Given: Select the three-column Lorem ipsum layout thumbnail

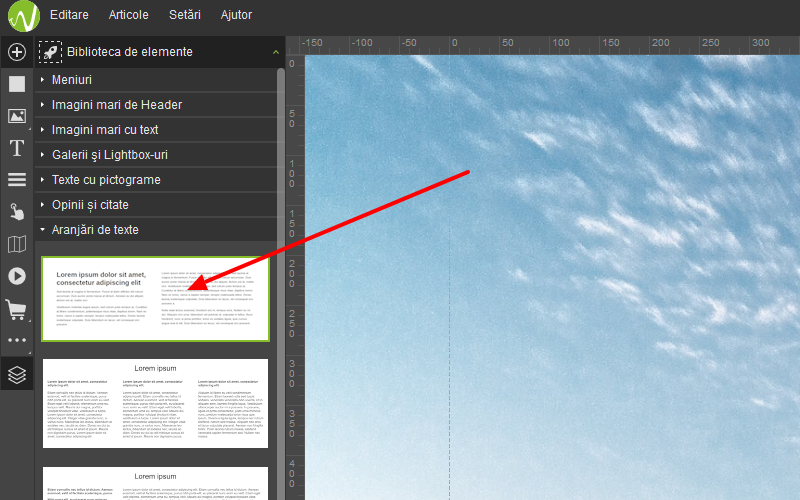Looking at the screenshot, I should coord(155,403).
